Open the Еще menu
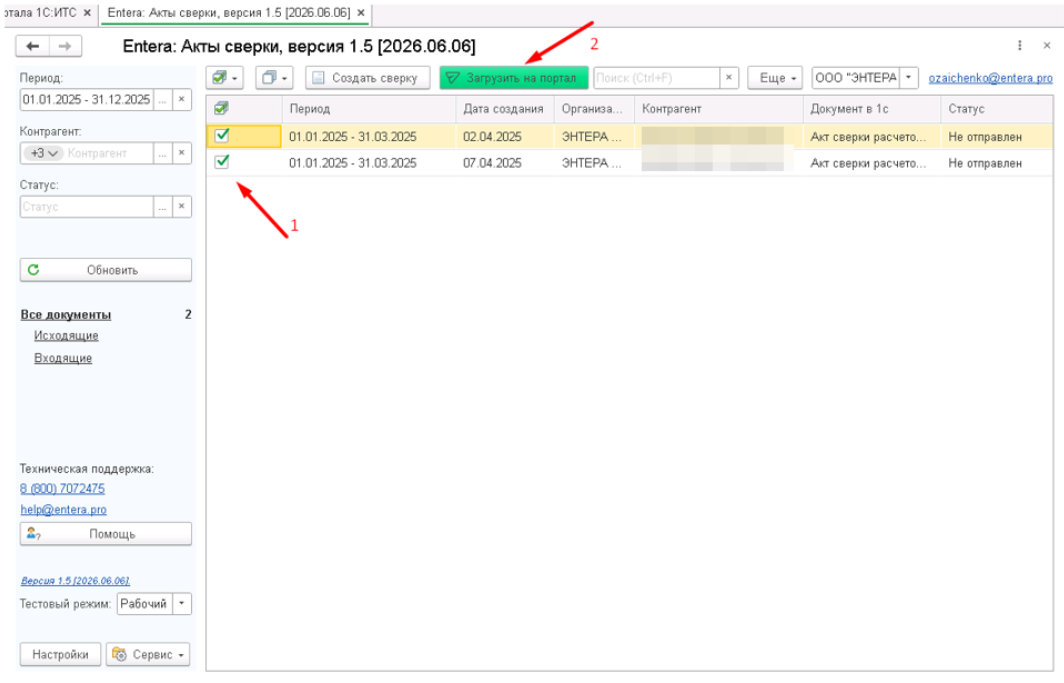The image size is (1064, 683). (x=775, y=78)
